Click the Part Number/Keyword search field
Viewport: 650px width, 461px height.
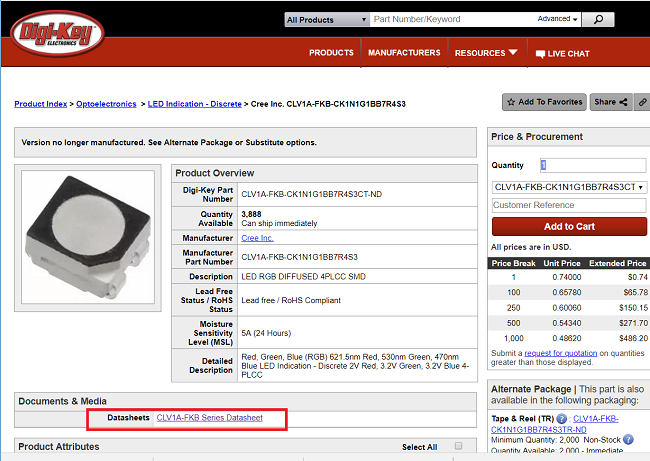point(453,19)
